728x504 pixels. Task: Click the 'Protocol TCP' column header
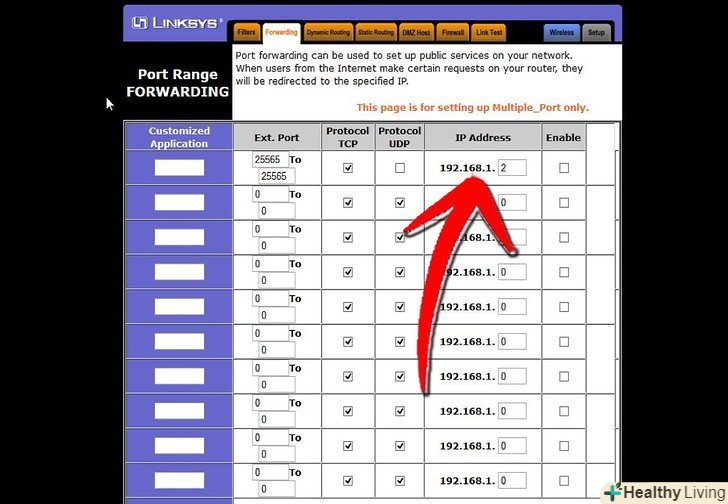click(348, 137)
